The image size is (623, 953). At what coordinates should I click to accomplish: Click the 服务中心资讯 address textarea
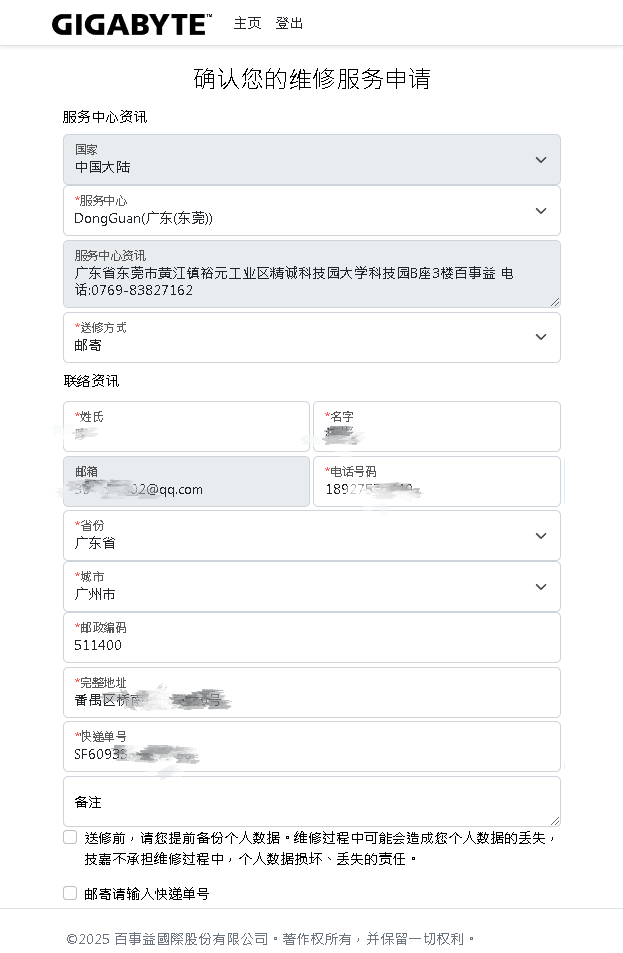[x=311, y=274]
